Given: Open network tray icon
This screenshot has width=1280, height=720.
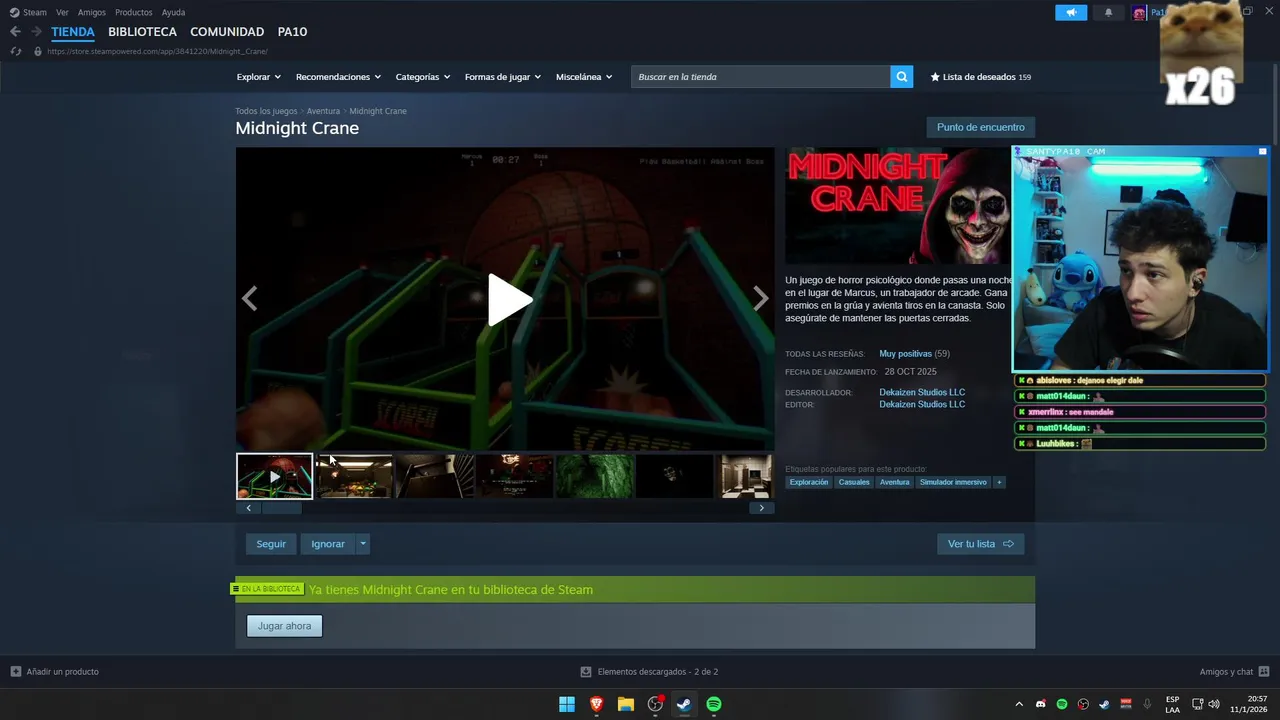Looking at the screenshot, I should [x=1197, y=704].
